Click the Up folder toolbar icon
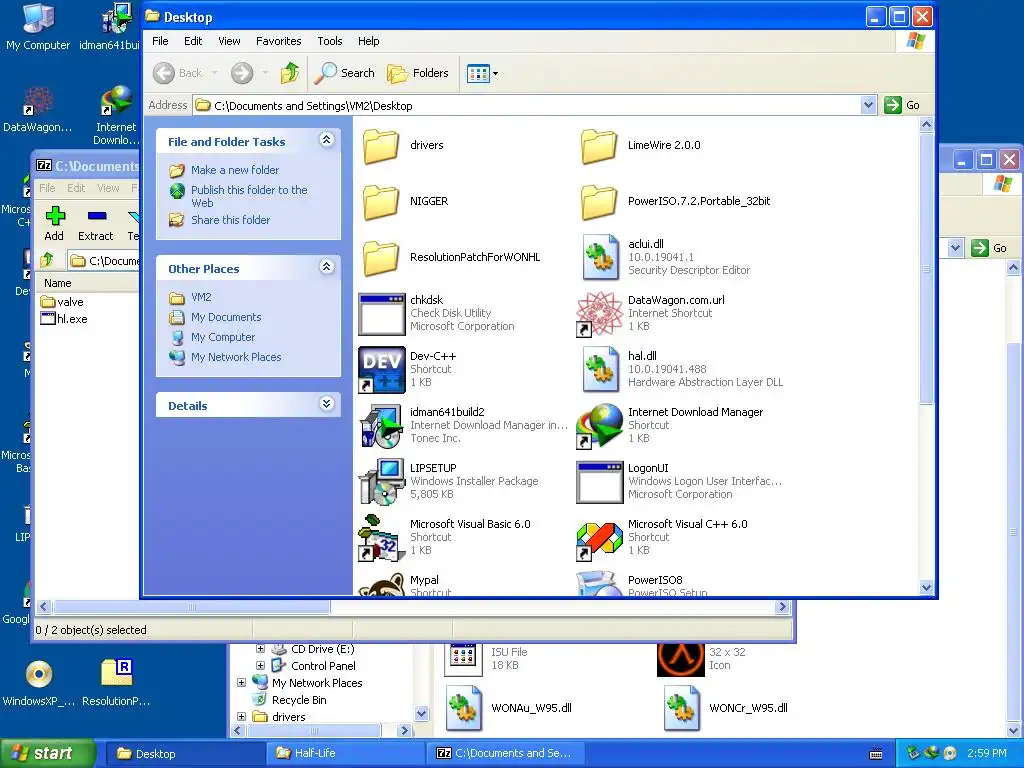The image size is (1024, 768). [x=290, y=73]
